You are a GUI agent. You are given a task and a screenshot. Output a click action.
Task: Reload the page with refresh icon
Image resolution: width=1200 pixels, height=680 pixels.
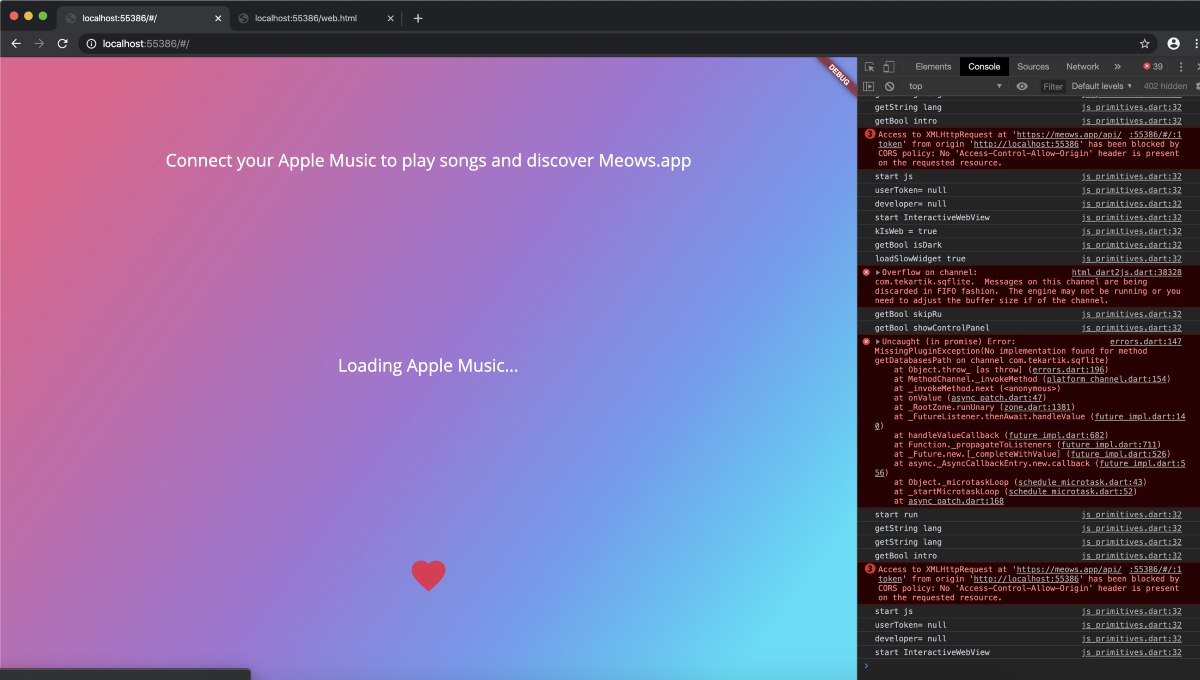[x=62, y=44]
